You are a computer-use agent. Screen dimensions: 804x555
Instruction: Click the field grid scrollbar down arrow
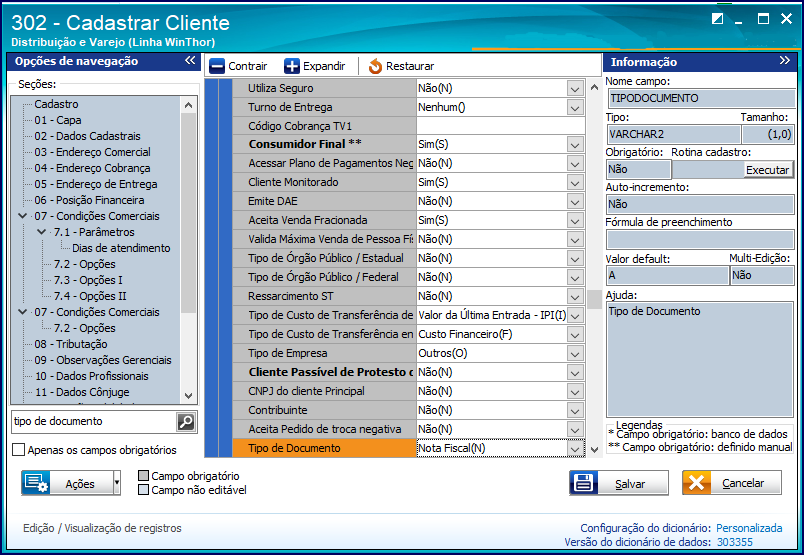[x=594, y=450]
